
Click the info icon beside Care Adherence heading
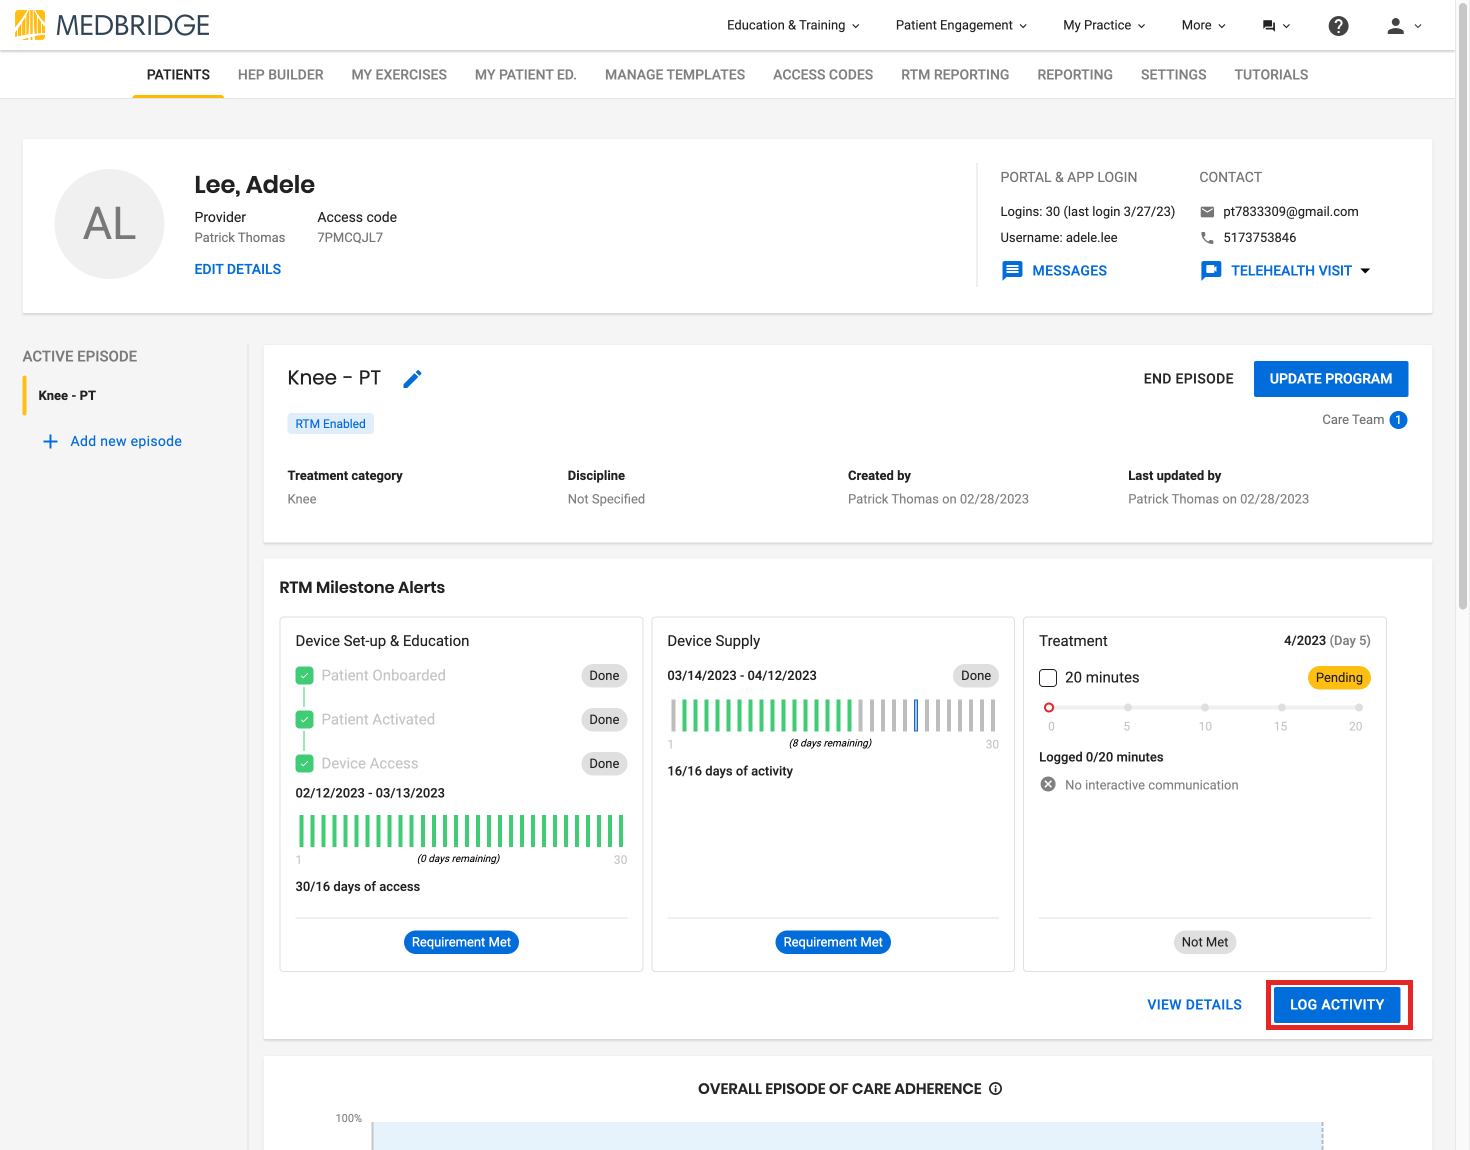pyautogui.click(x=995, y=1089)
